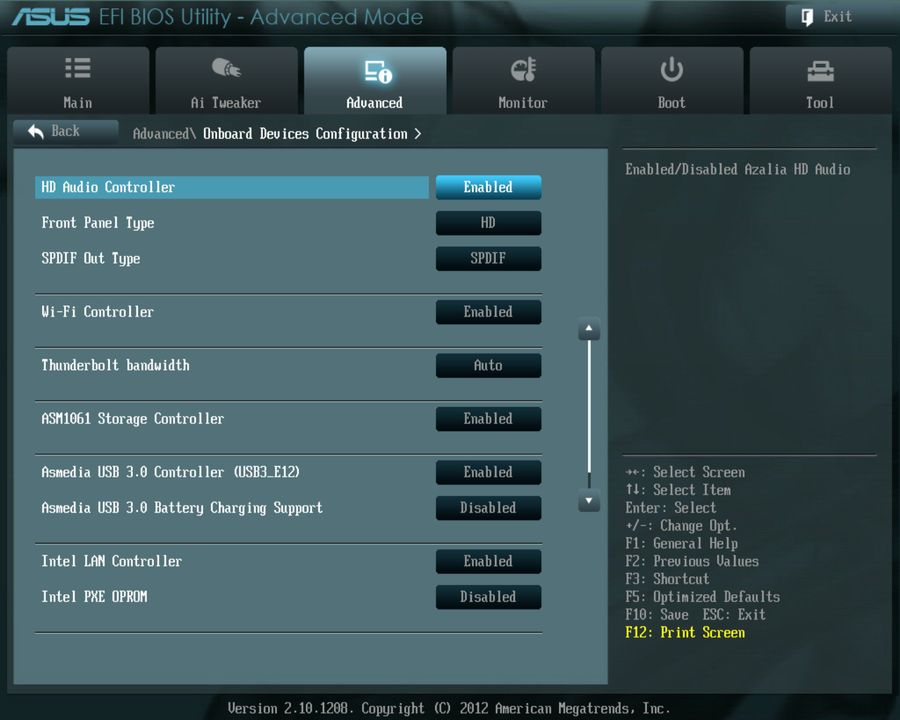Click the Ai Tweaker tab icon
The image size is (900, 720).
click(226, 68)
